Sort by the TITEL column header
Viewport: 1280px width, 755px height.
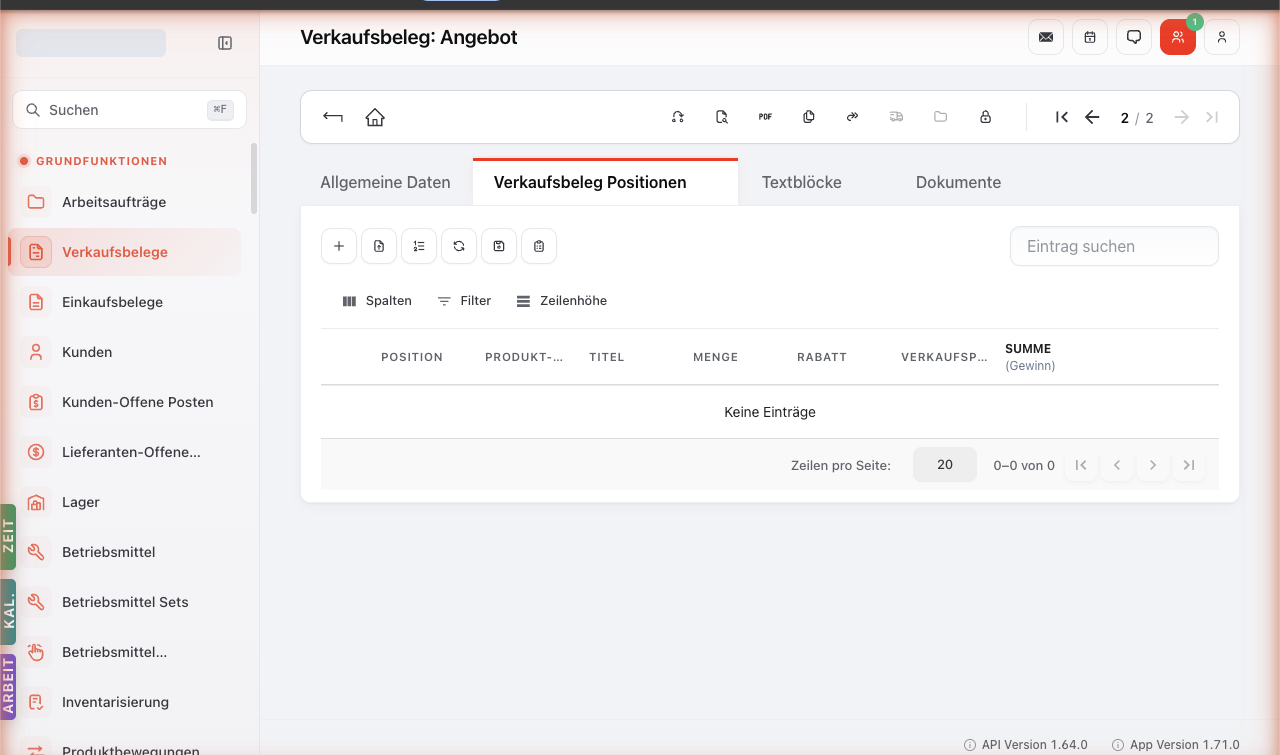coord(607,357)
